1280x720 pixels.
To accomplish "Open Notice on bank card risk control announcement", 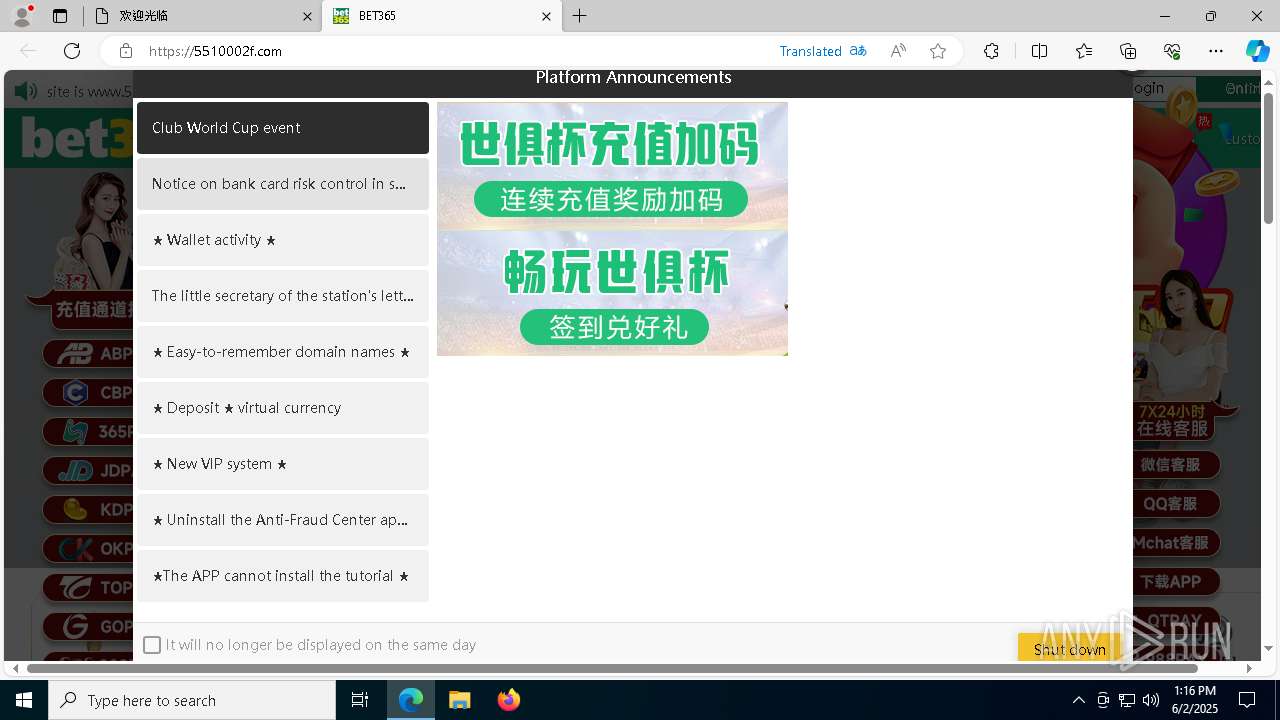I will (x=283, y=184).
